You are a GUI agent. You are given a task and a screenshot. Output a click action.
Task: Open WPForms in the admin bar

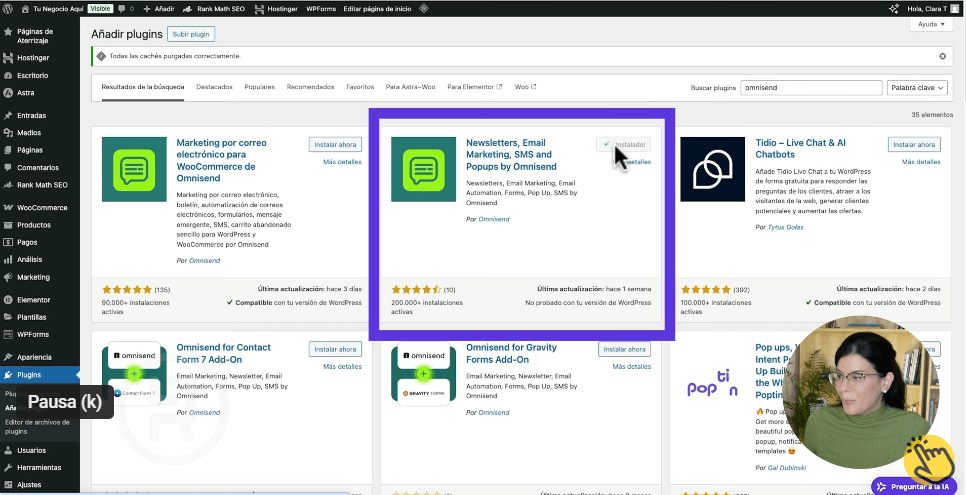(x=320, y=9)
